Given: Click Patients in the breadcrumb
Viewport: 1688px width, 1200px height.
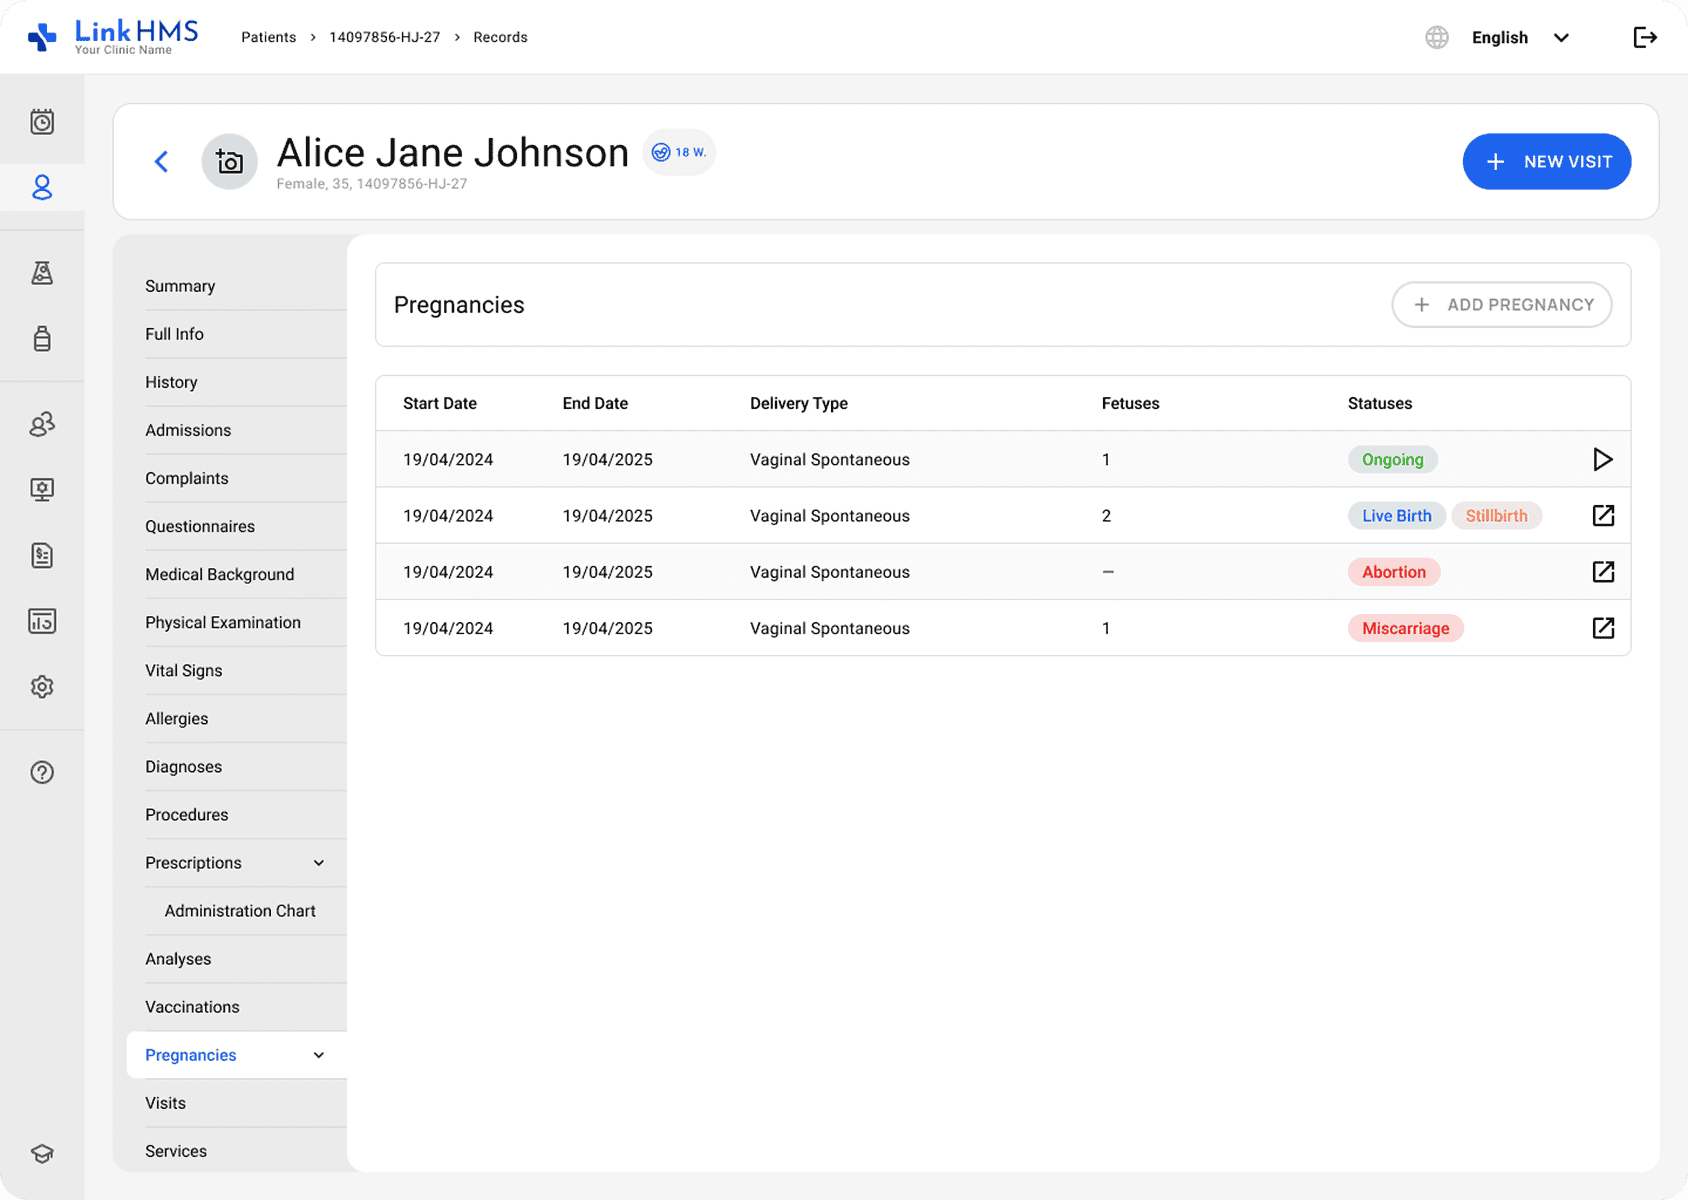Looking at the screenshot, I should click(x=268, y=38).
